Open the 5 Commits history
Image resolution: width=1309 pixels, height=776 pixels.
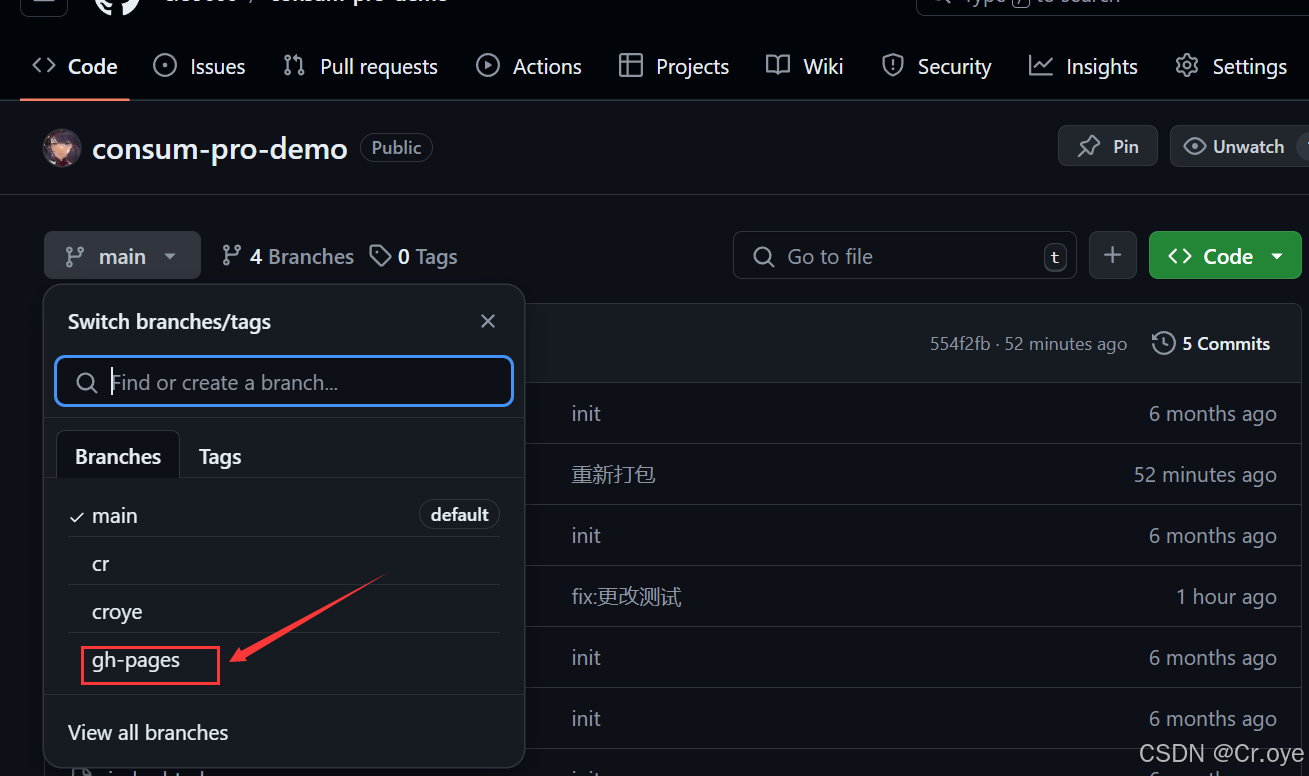click(x=1211, y=343)
